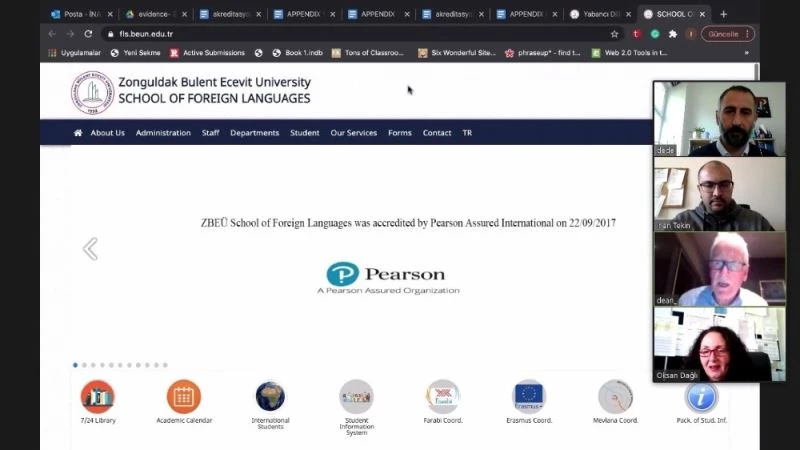Open the Administration menu item
The width and height of the screenshot is (800, 450).
(x=163, y=133)
